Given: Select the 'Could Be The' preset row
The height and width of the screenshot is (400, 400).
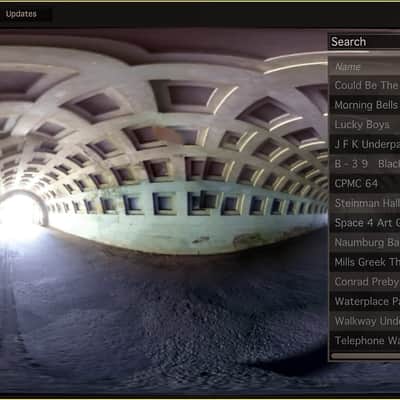Looking at the screenshot, I should click(x=365, y=85).
